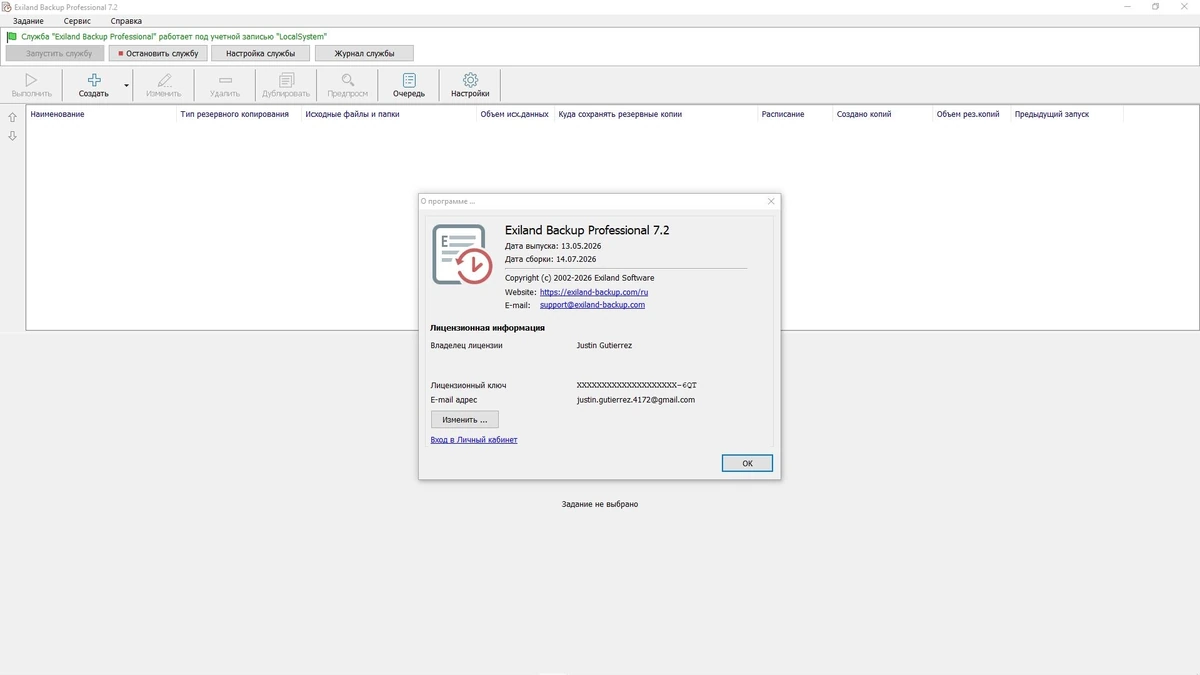
Task: Open Настройка службы button
Action: click(260, 53)
